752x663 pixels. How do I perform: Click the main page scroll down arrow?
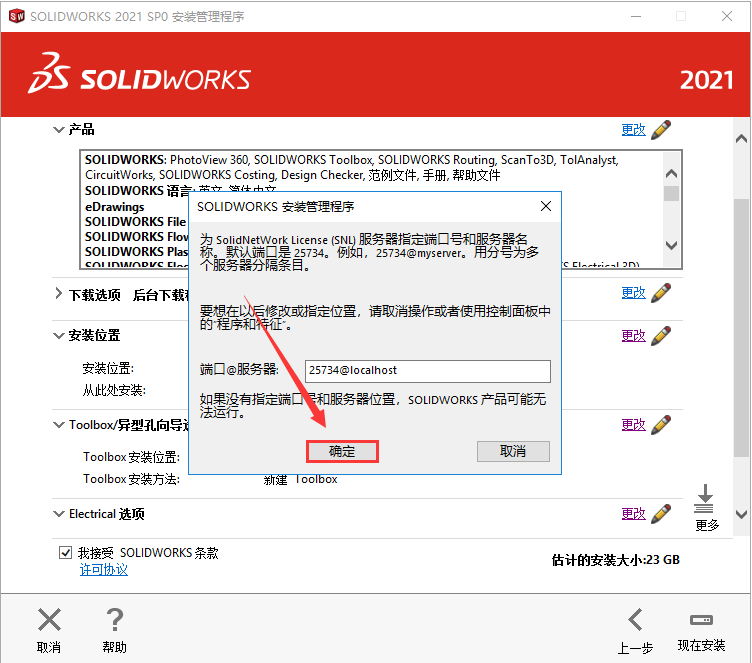[x=741, y=514]
